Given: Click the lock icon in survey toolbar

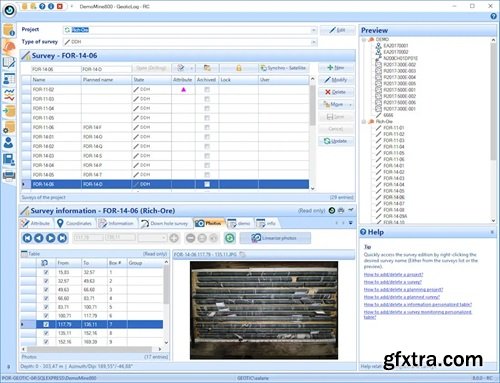Looking at the screenshot, I should pyautogui.click(x=238, y=68).
